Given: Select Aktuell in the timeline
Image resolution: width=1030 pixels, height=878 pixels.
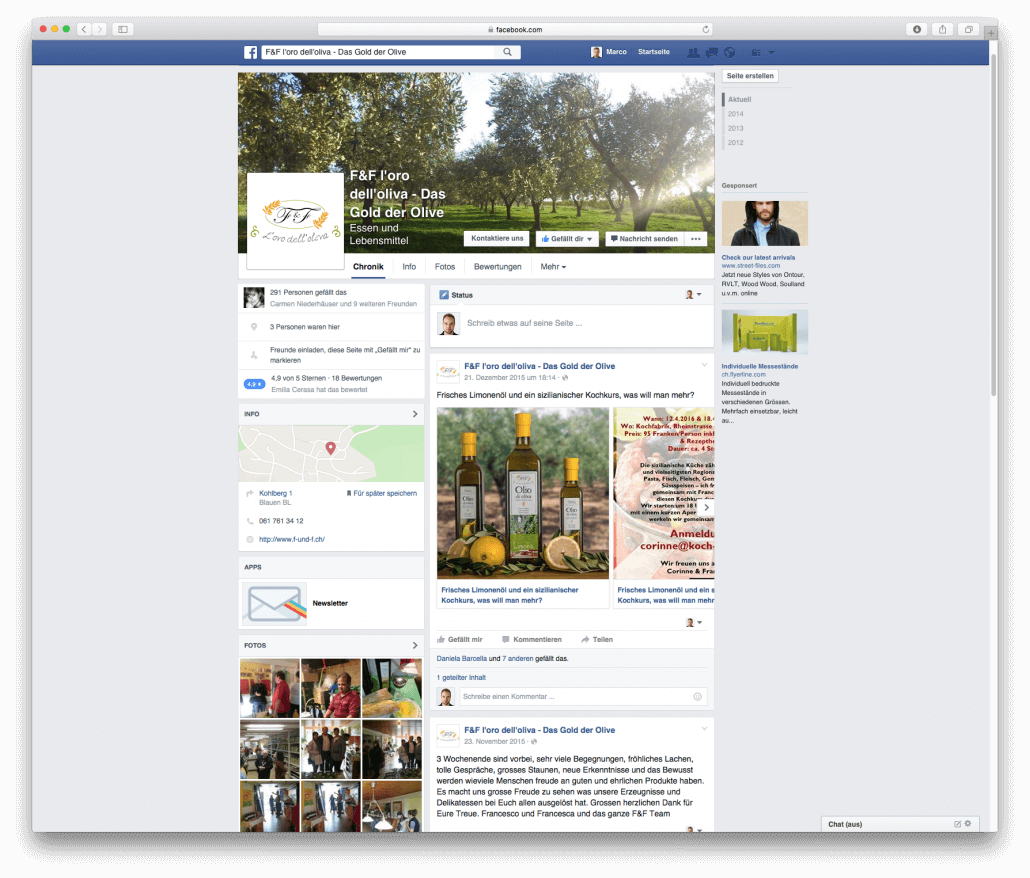Looking at the screenshot, I should coord(740,100).
